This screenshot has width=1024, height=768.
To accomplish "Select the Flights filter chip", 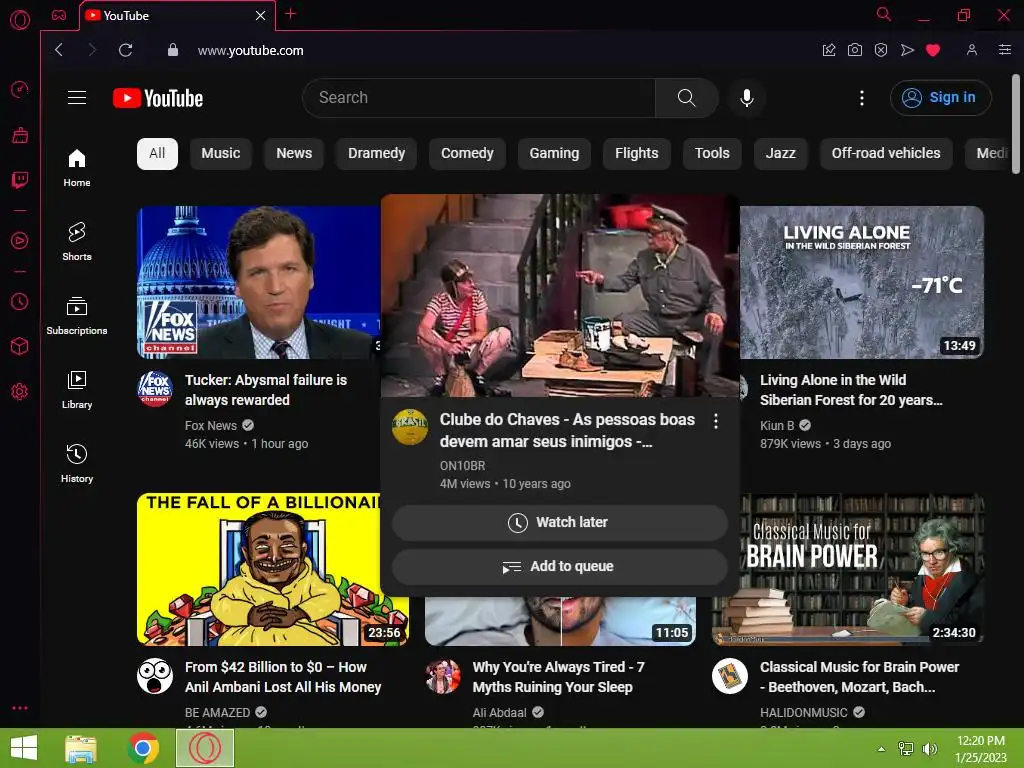I will click(637, 153).
